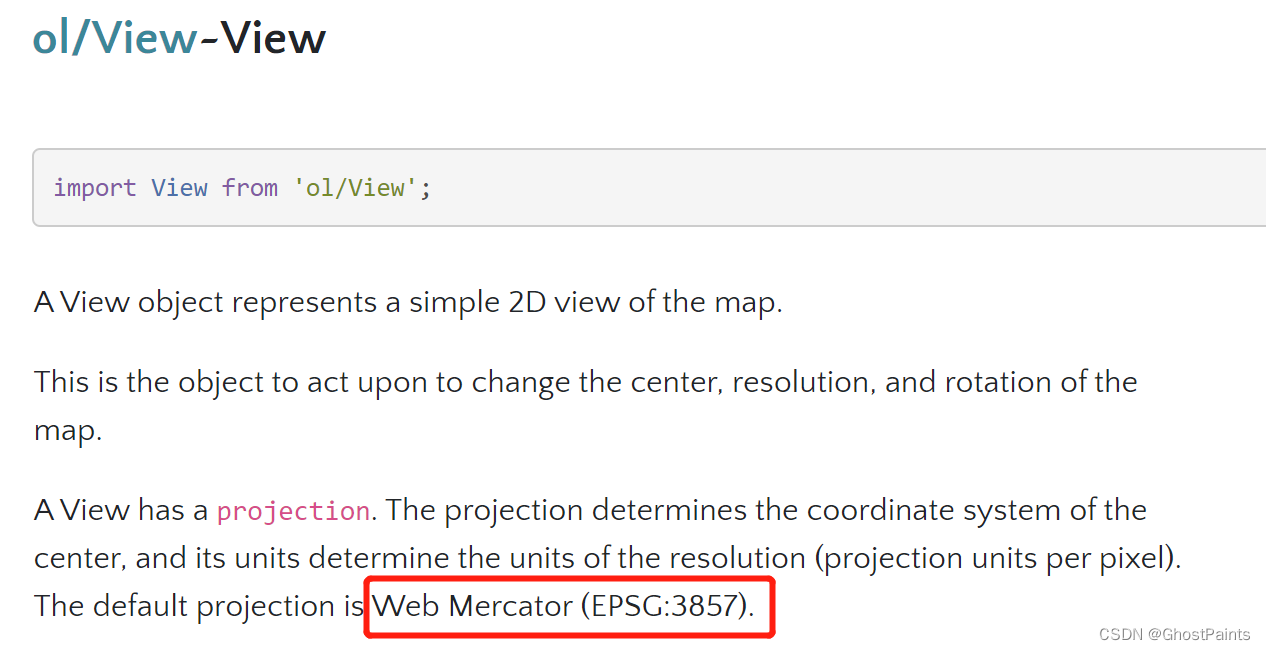Screen dimensions: 1266x650
Task: Open the pink projection code link
Action: coord(293,511)
